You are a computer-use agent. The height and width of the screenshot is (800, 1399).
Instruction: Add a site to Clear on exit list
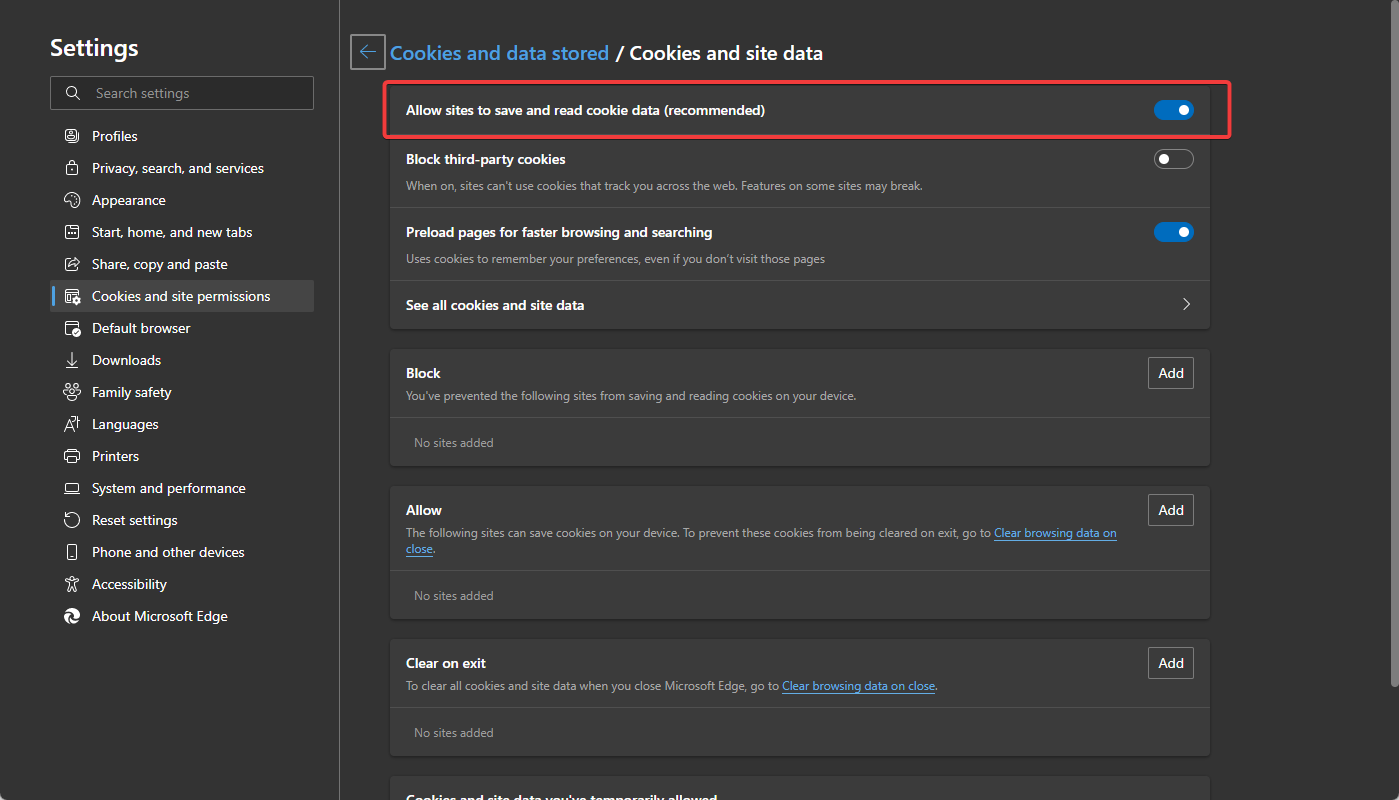1171,663
